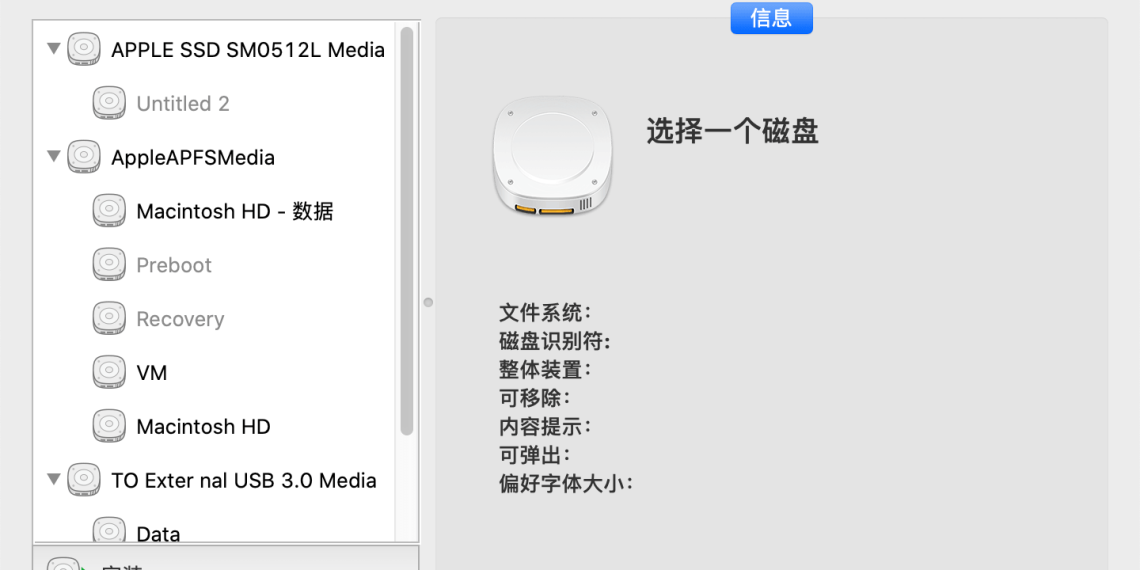Click the AppleAPFSMedia disk icon
This screenshot has height=570, width=1140.
(x=84, y=157)
